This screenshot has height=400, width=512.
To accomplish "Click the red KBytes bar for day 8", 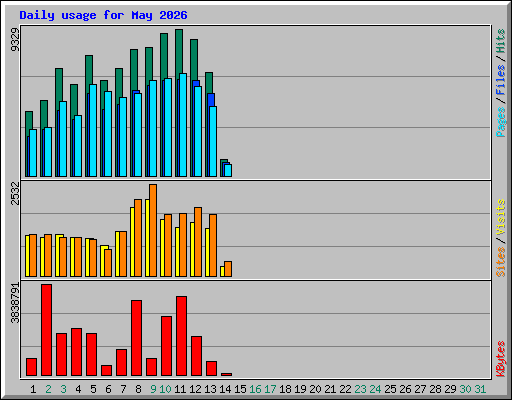I will (x=136, y=338).
